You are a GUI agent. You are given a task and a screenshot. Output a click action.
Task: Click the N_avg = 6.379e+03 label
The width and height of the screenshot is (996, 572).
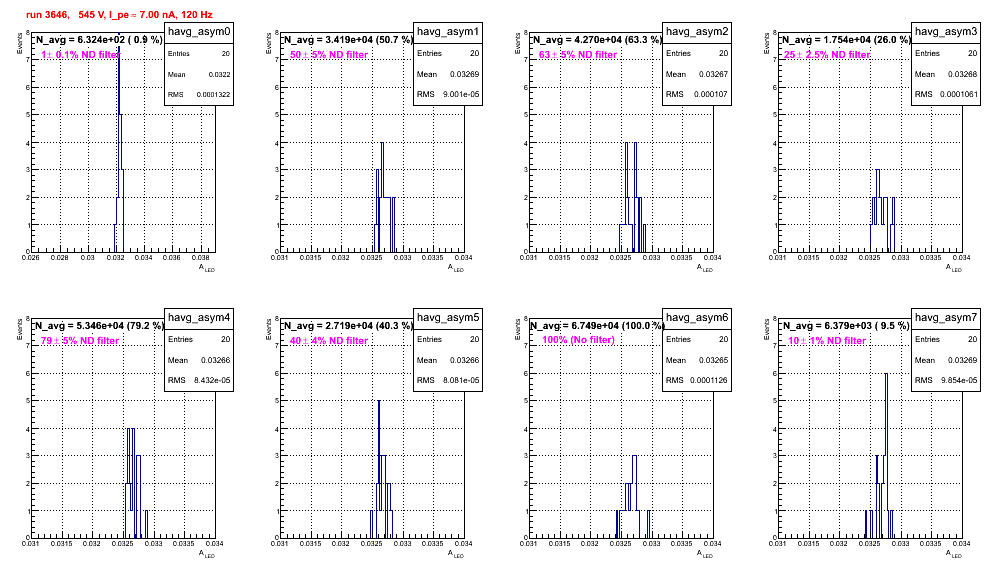coord(846,326)
